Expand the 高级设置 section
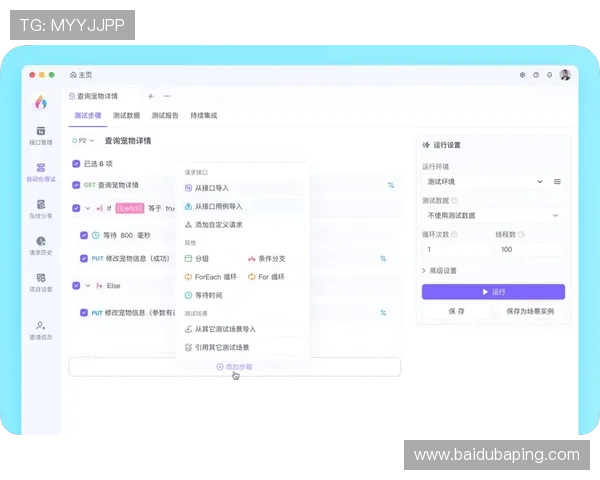The width and height of the screenshot is (600, 480). (x=439, y=271)
